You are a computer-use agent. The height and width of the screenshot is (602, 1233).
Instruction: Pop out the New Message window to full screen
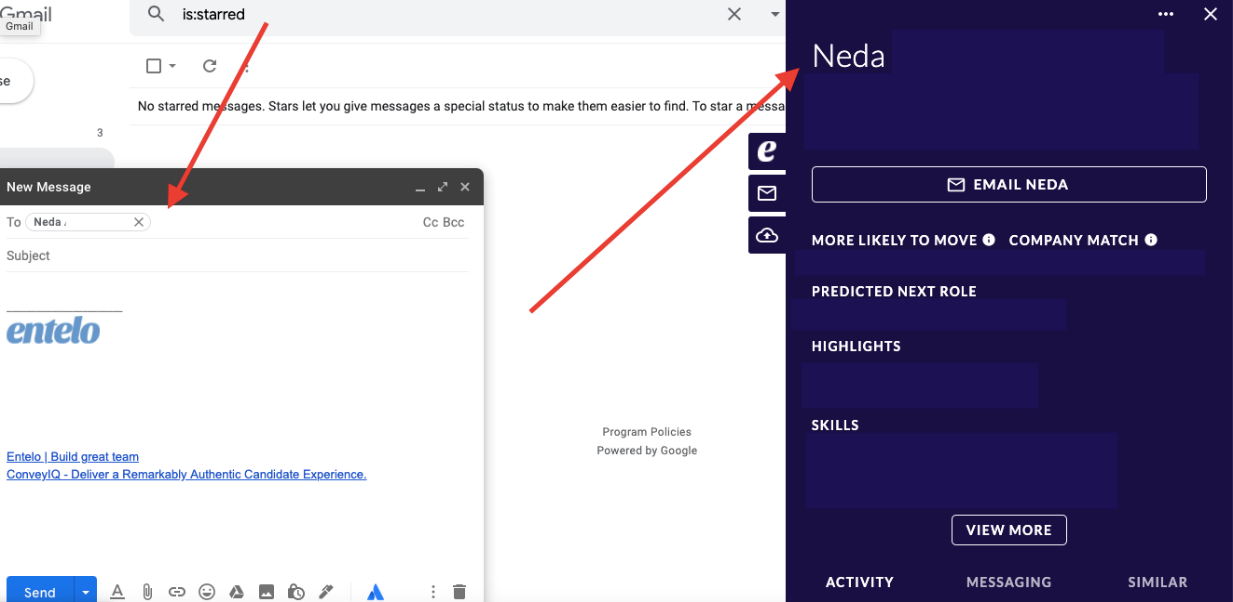(443, 187)
